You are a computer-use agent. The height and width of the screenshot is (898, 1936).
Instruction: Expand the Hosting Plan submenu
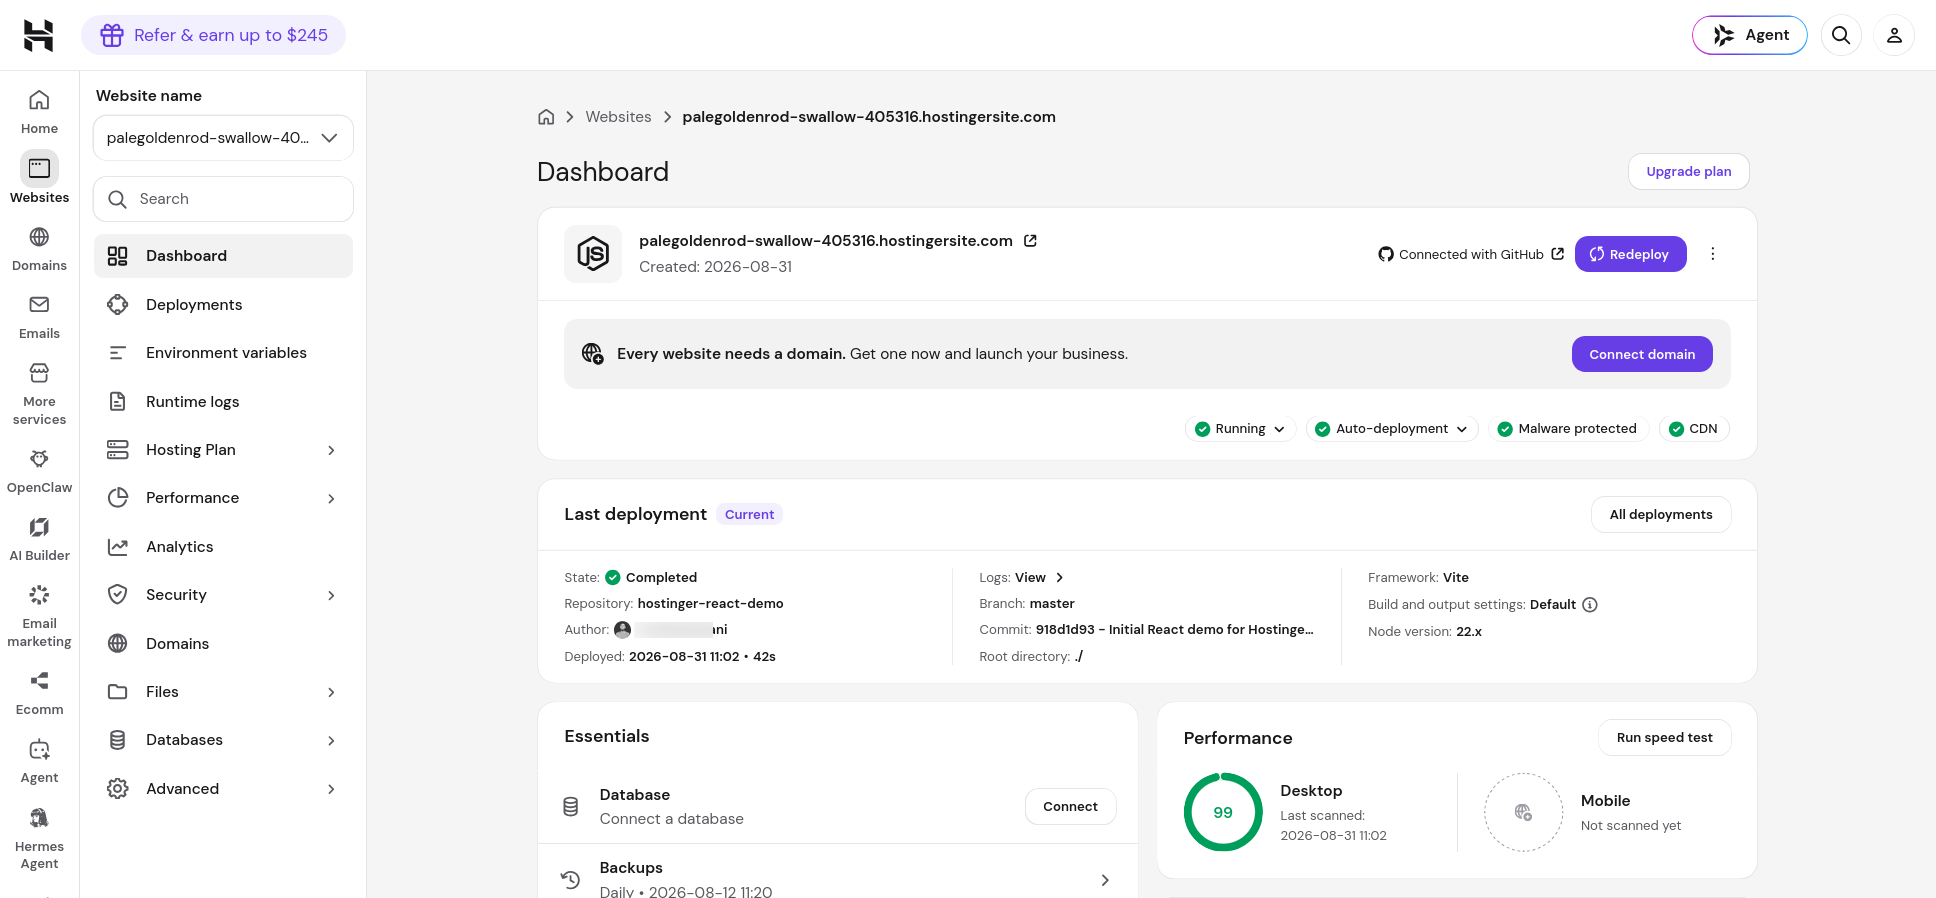pyautogui.click(x=331, y=450)
